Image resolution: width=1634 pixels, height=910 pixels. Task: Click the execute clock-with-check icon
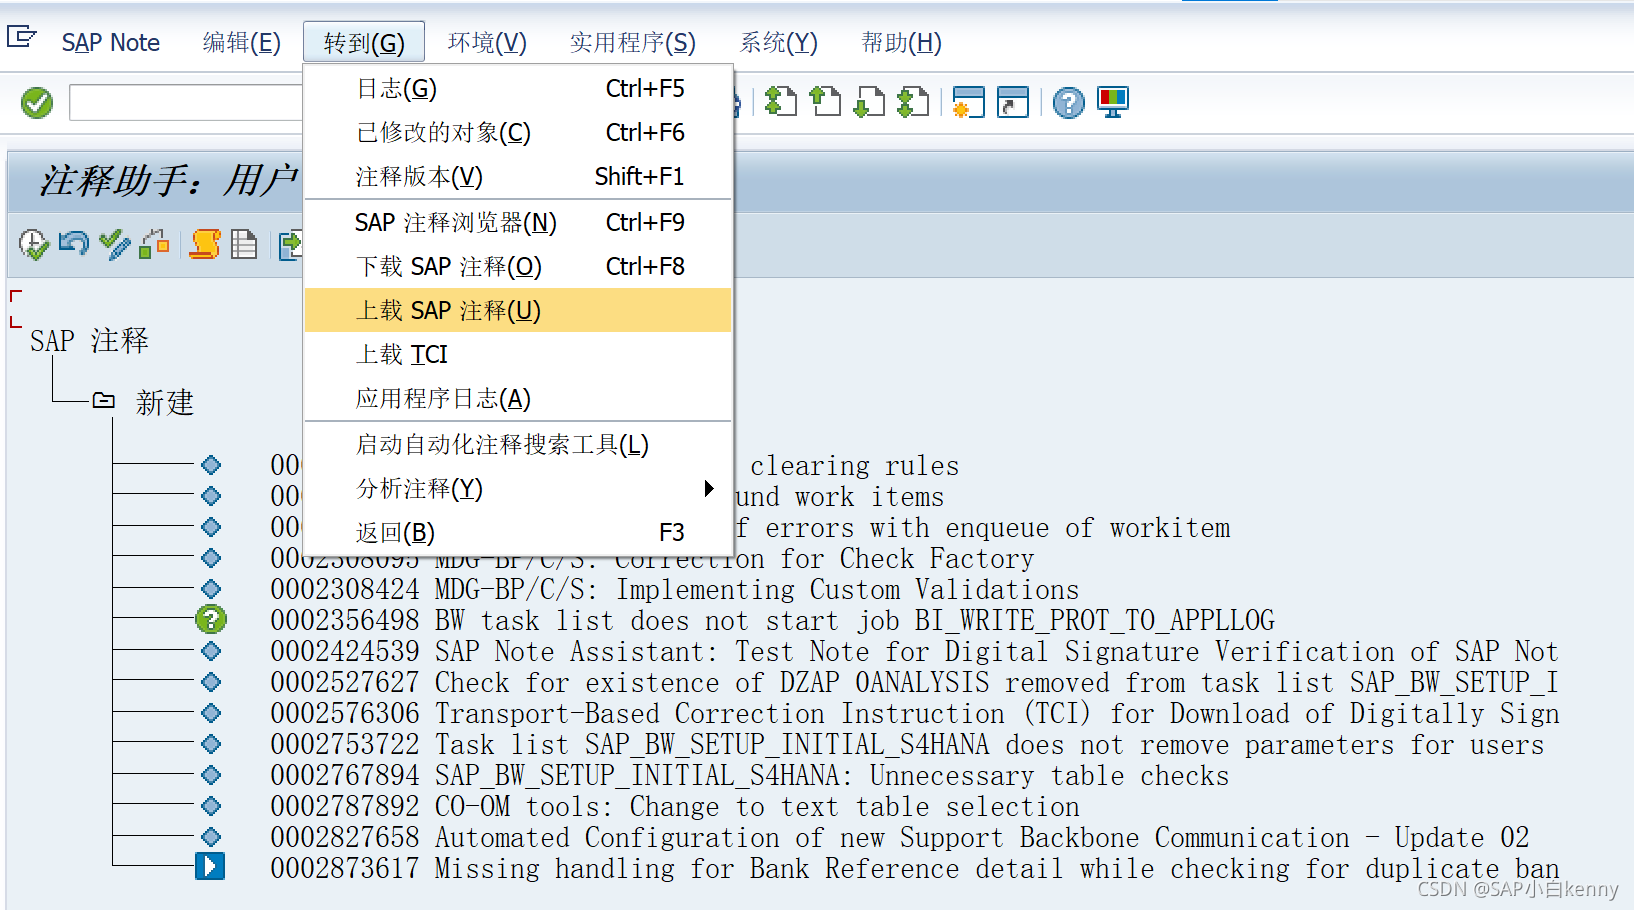tap(33, 244)
